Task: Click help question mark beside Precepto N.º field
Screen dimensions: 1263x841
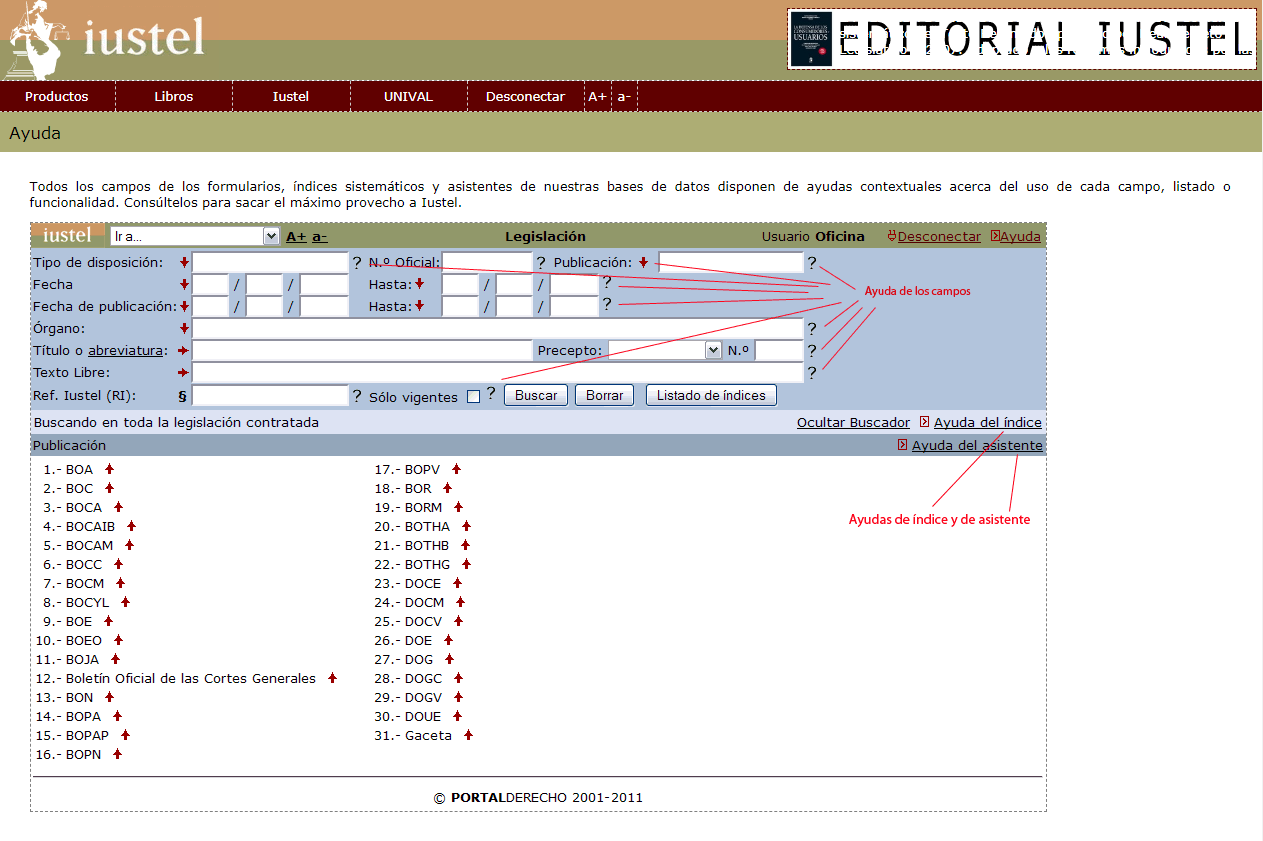Action: pos(812,351)
